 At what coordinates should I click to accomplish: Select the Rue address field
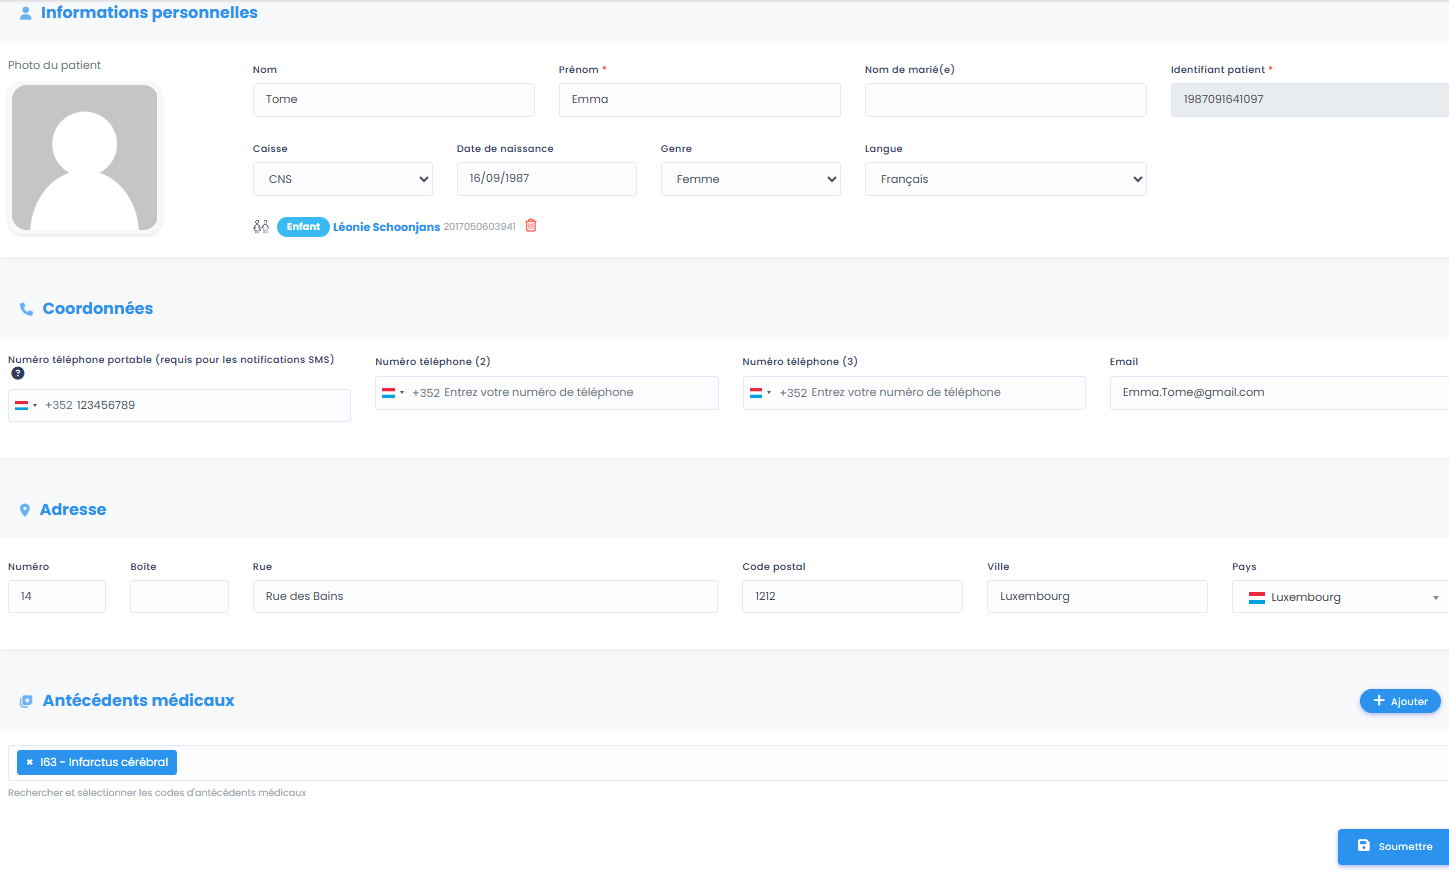485,597
